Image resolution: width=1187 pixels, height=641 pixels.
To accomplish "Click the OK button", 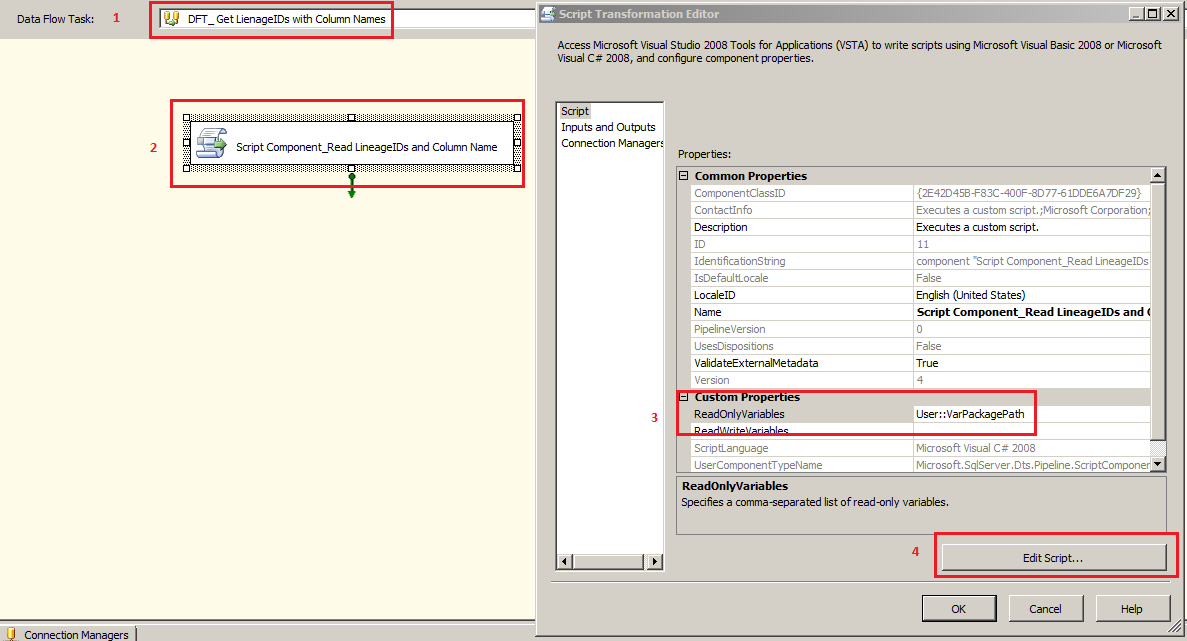I will pos(958,608).
